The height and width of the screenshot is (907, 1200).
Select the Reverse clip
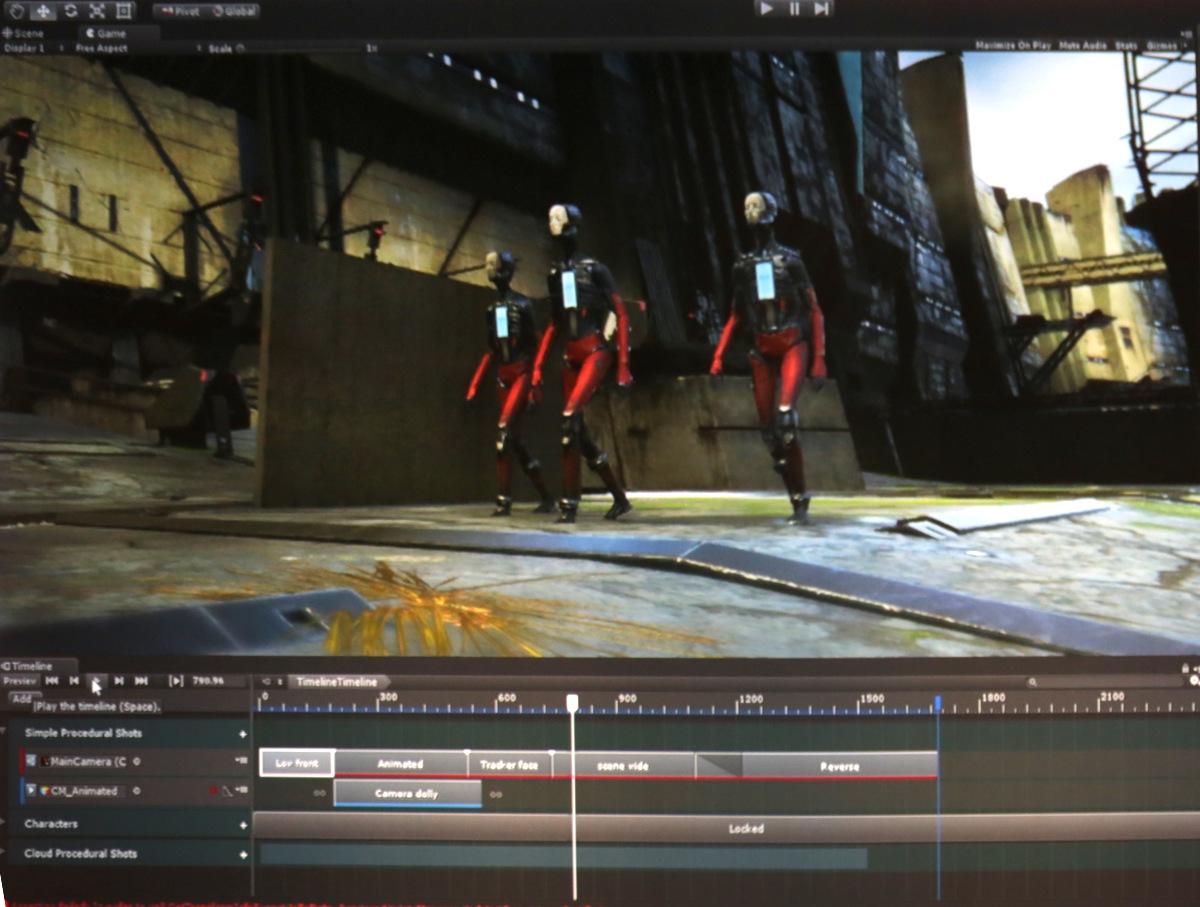840,766
